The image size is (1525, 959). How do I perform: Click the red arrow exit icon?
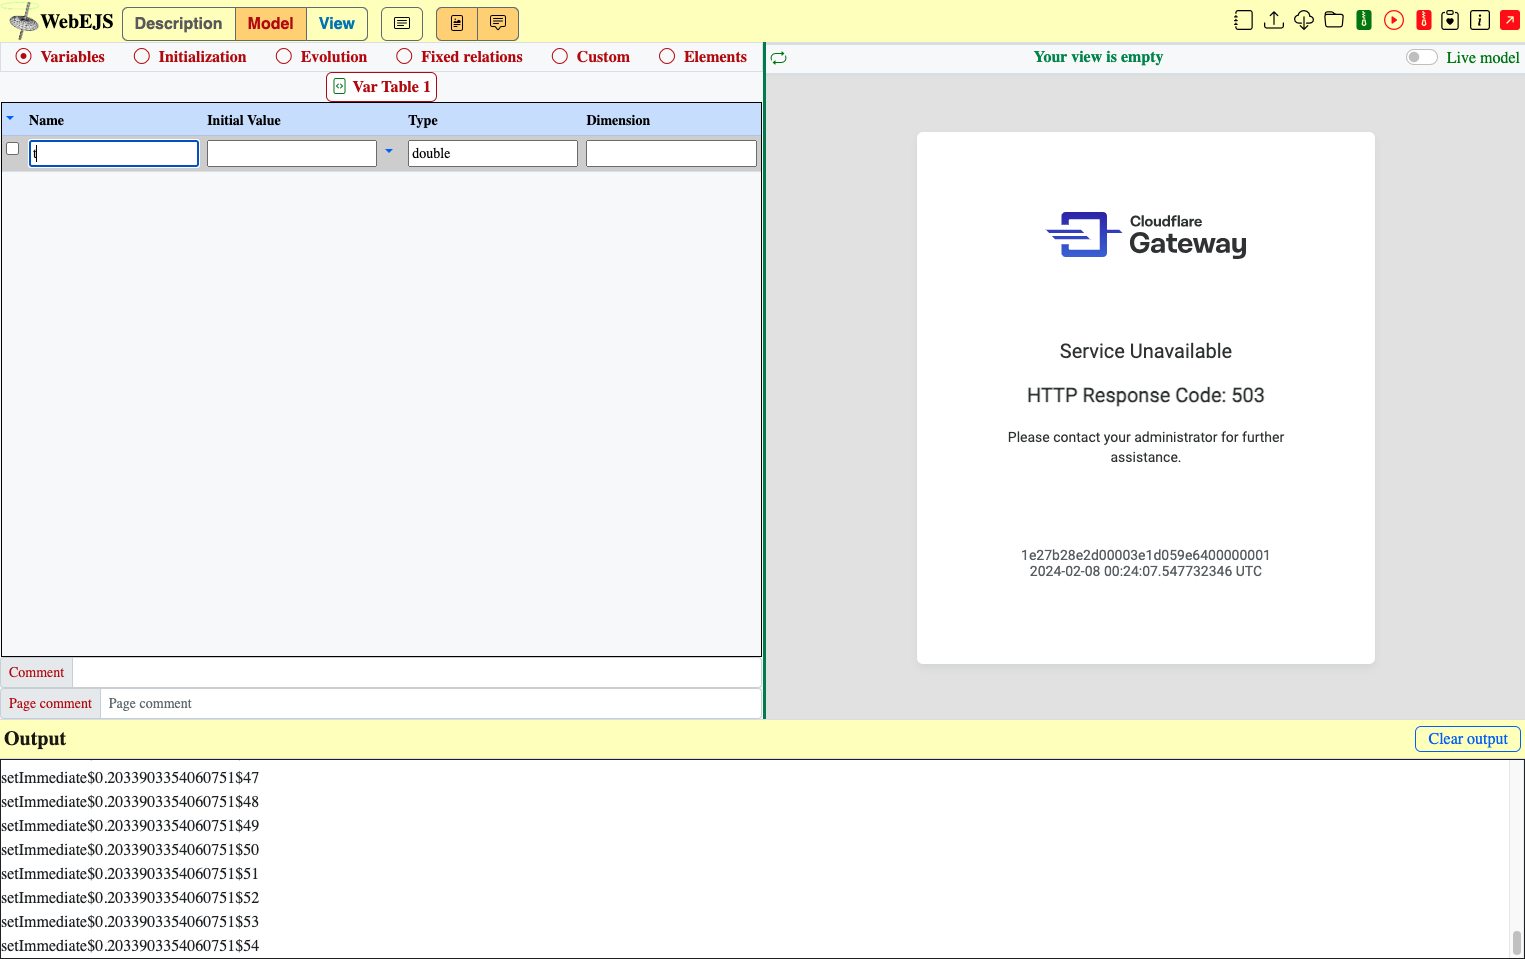click(1510, 20)
